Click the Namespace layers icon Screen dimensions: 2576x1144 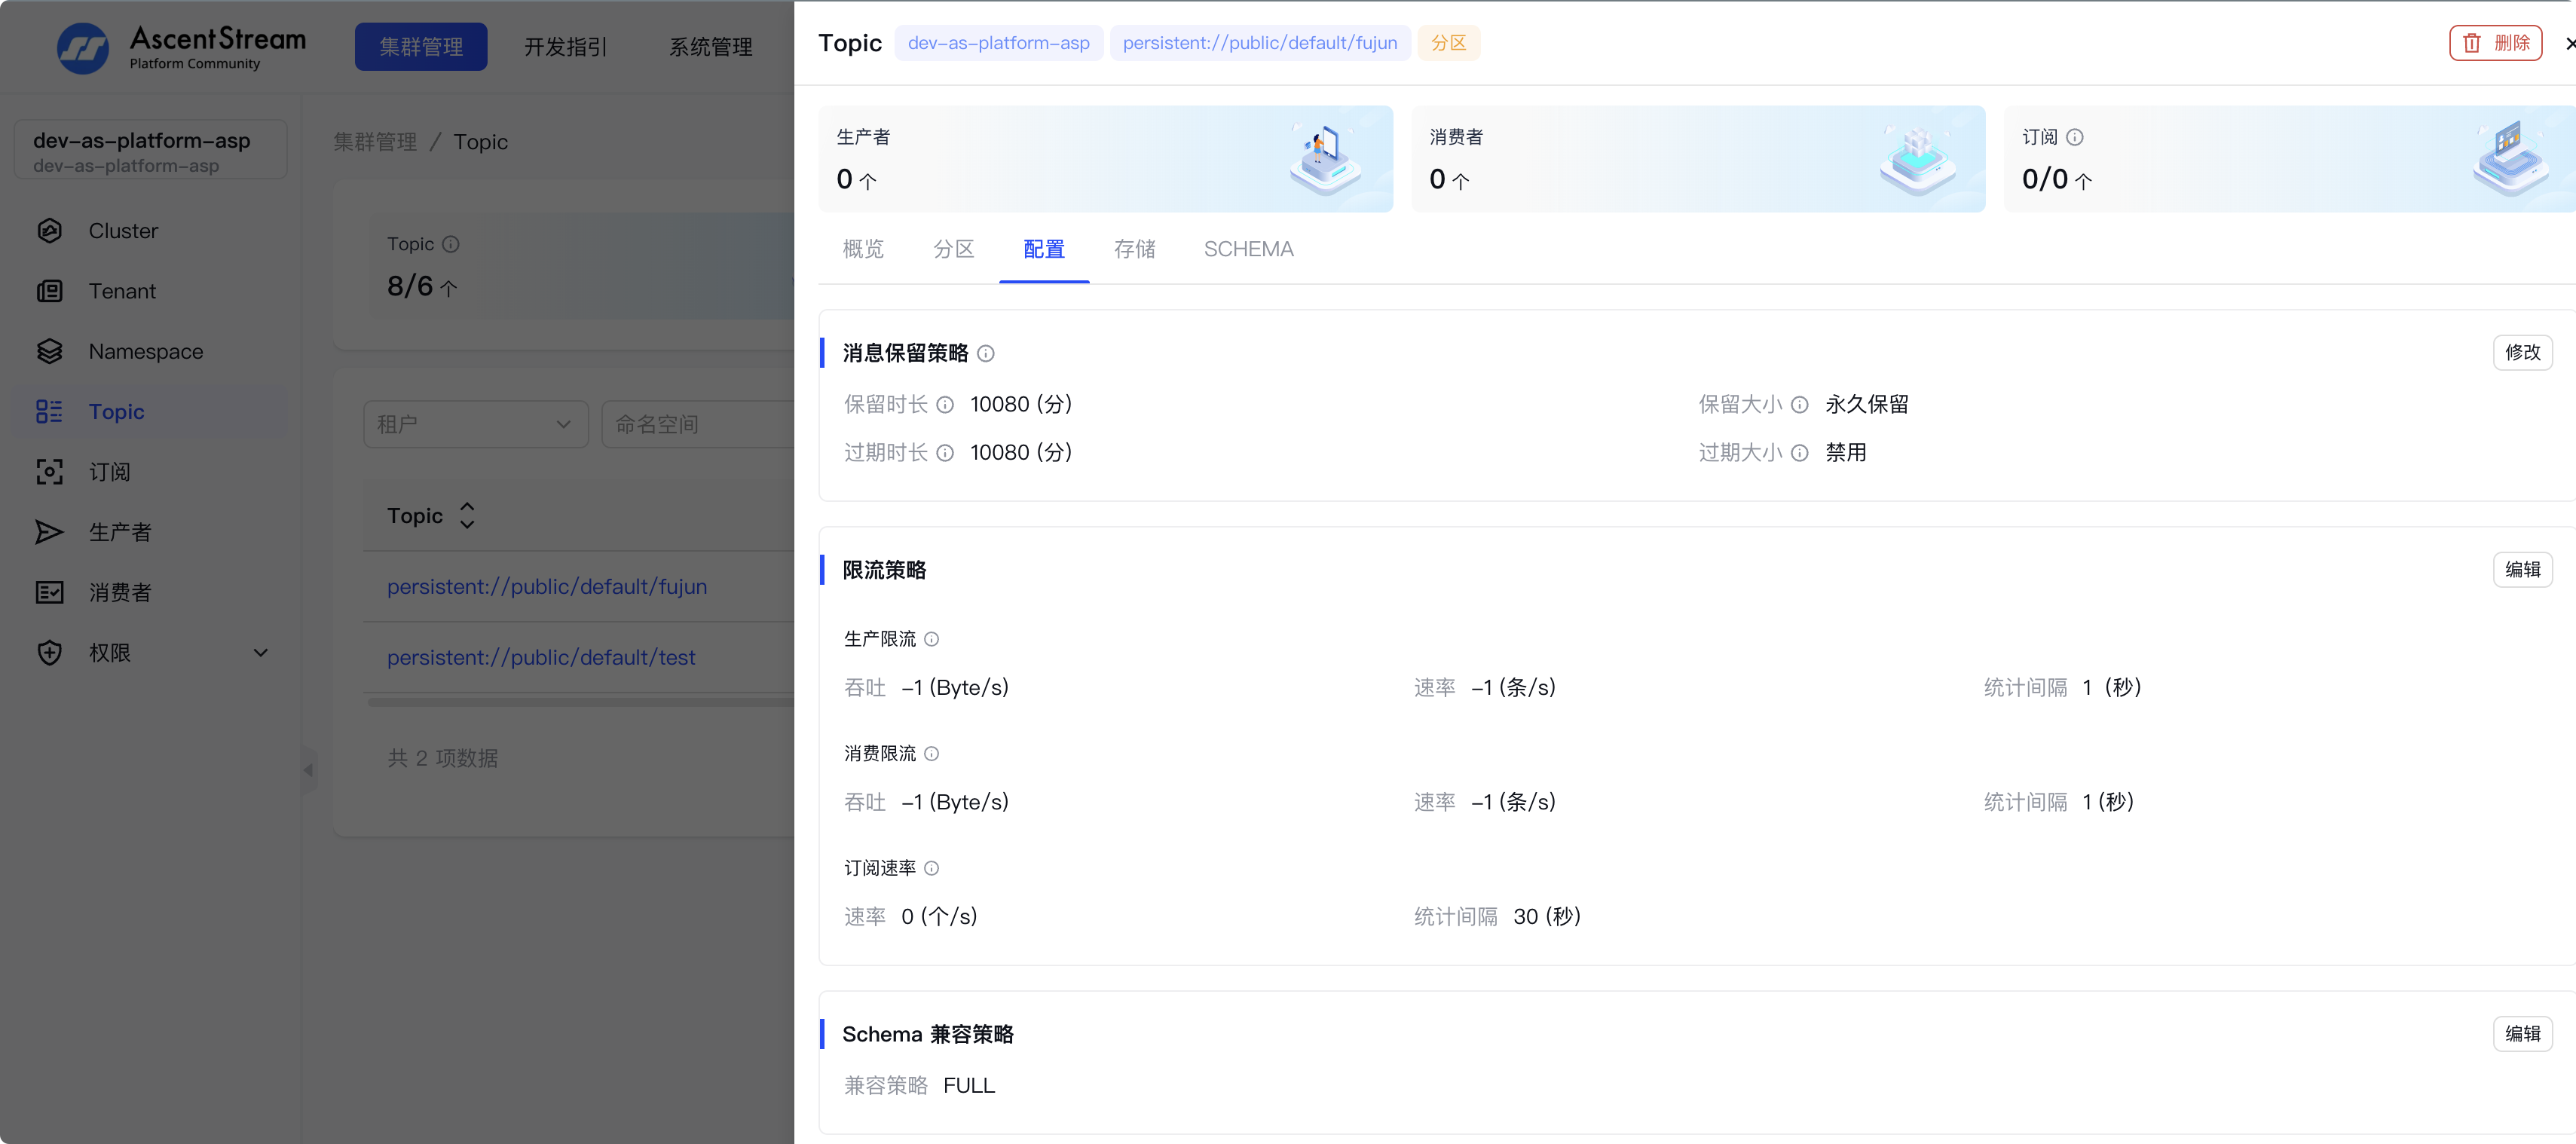click(x=49, y=351)
